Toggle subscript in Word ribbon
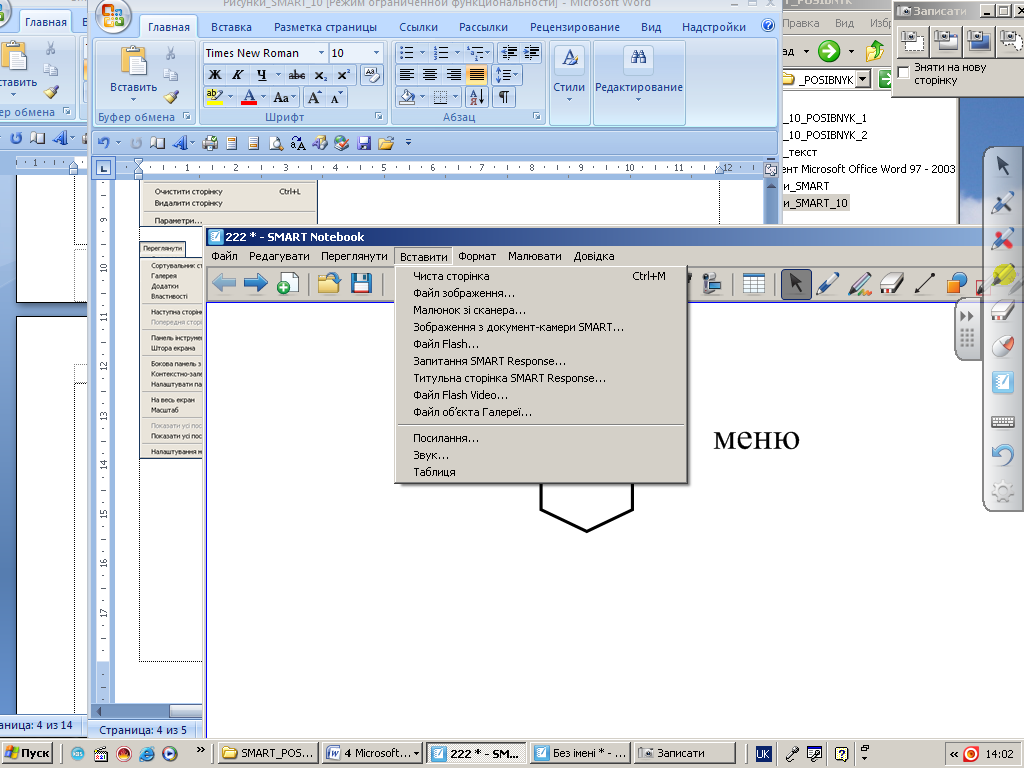The image size is (1024, 768). click(x=320, y=75)
